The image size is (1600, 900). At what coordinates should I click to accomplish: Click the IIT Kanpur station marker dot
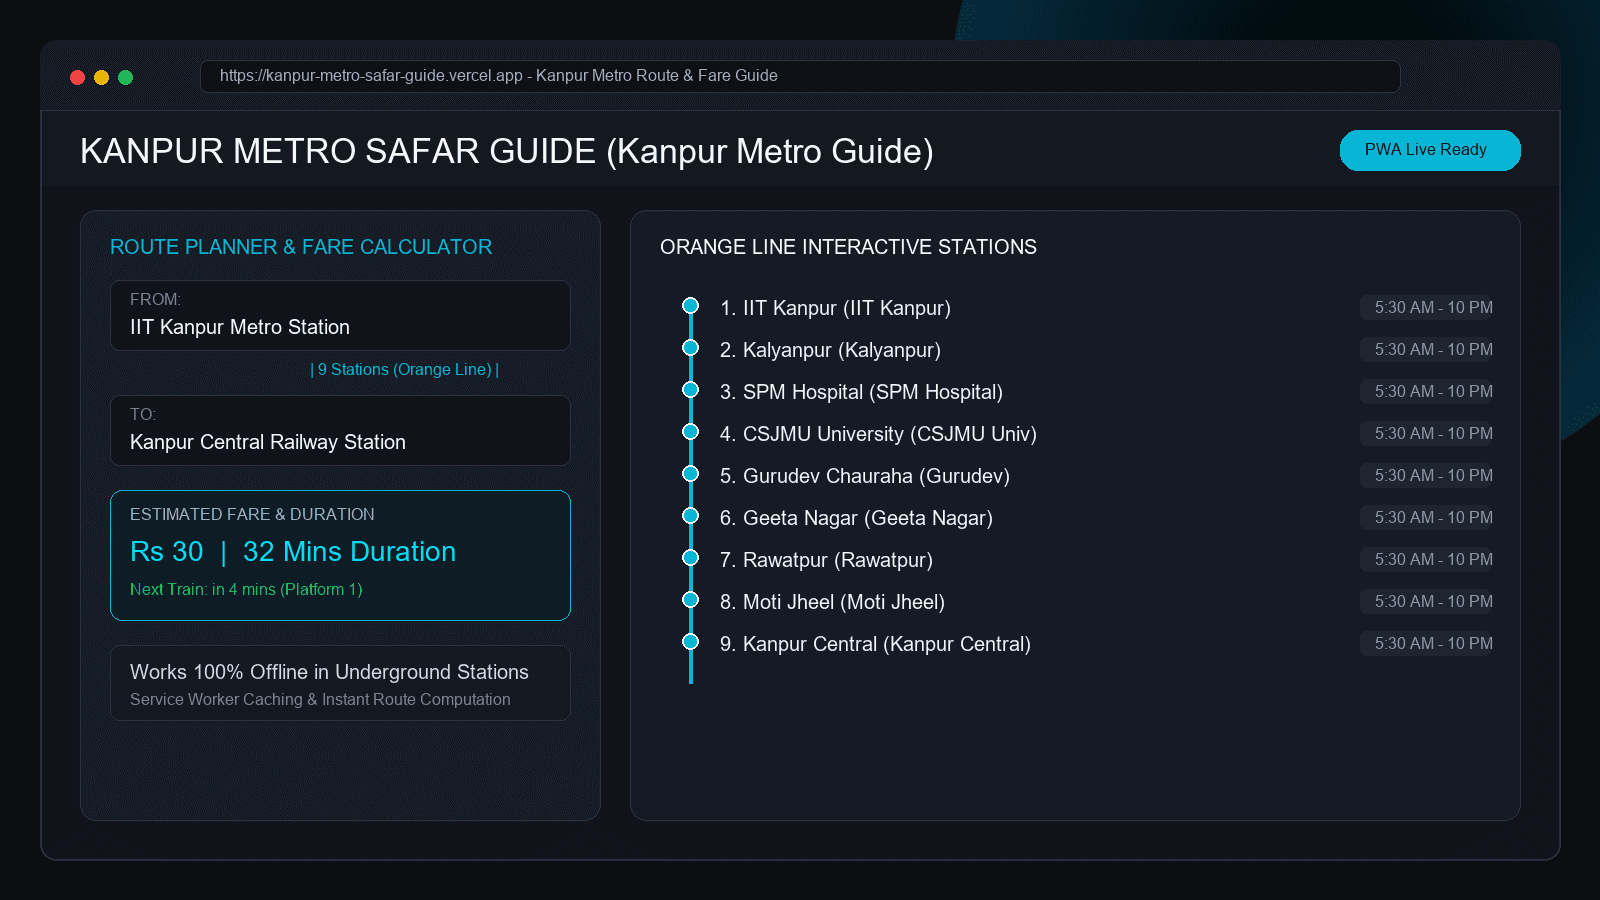click(690, 306)
